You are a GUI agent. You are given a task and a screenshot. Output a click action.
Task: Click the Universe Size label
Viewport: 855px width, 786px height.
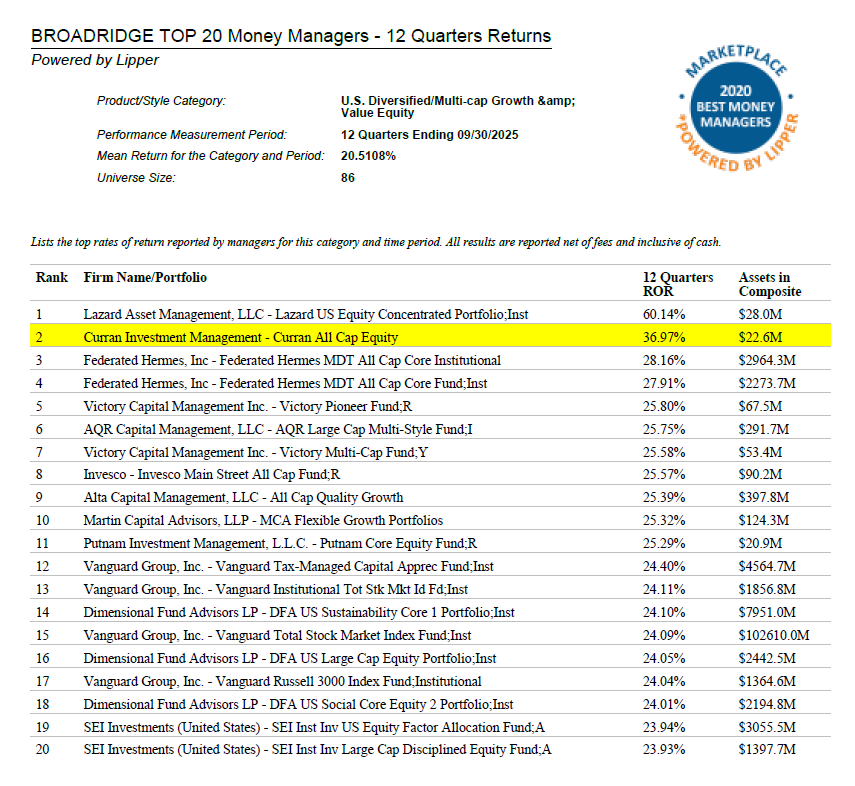coord(136,178)
